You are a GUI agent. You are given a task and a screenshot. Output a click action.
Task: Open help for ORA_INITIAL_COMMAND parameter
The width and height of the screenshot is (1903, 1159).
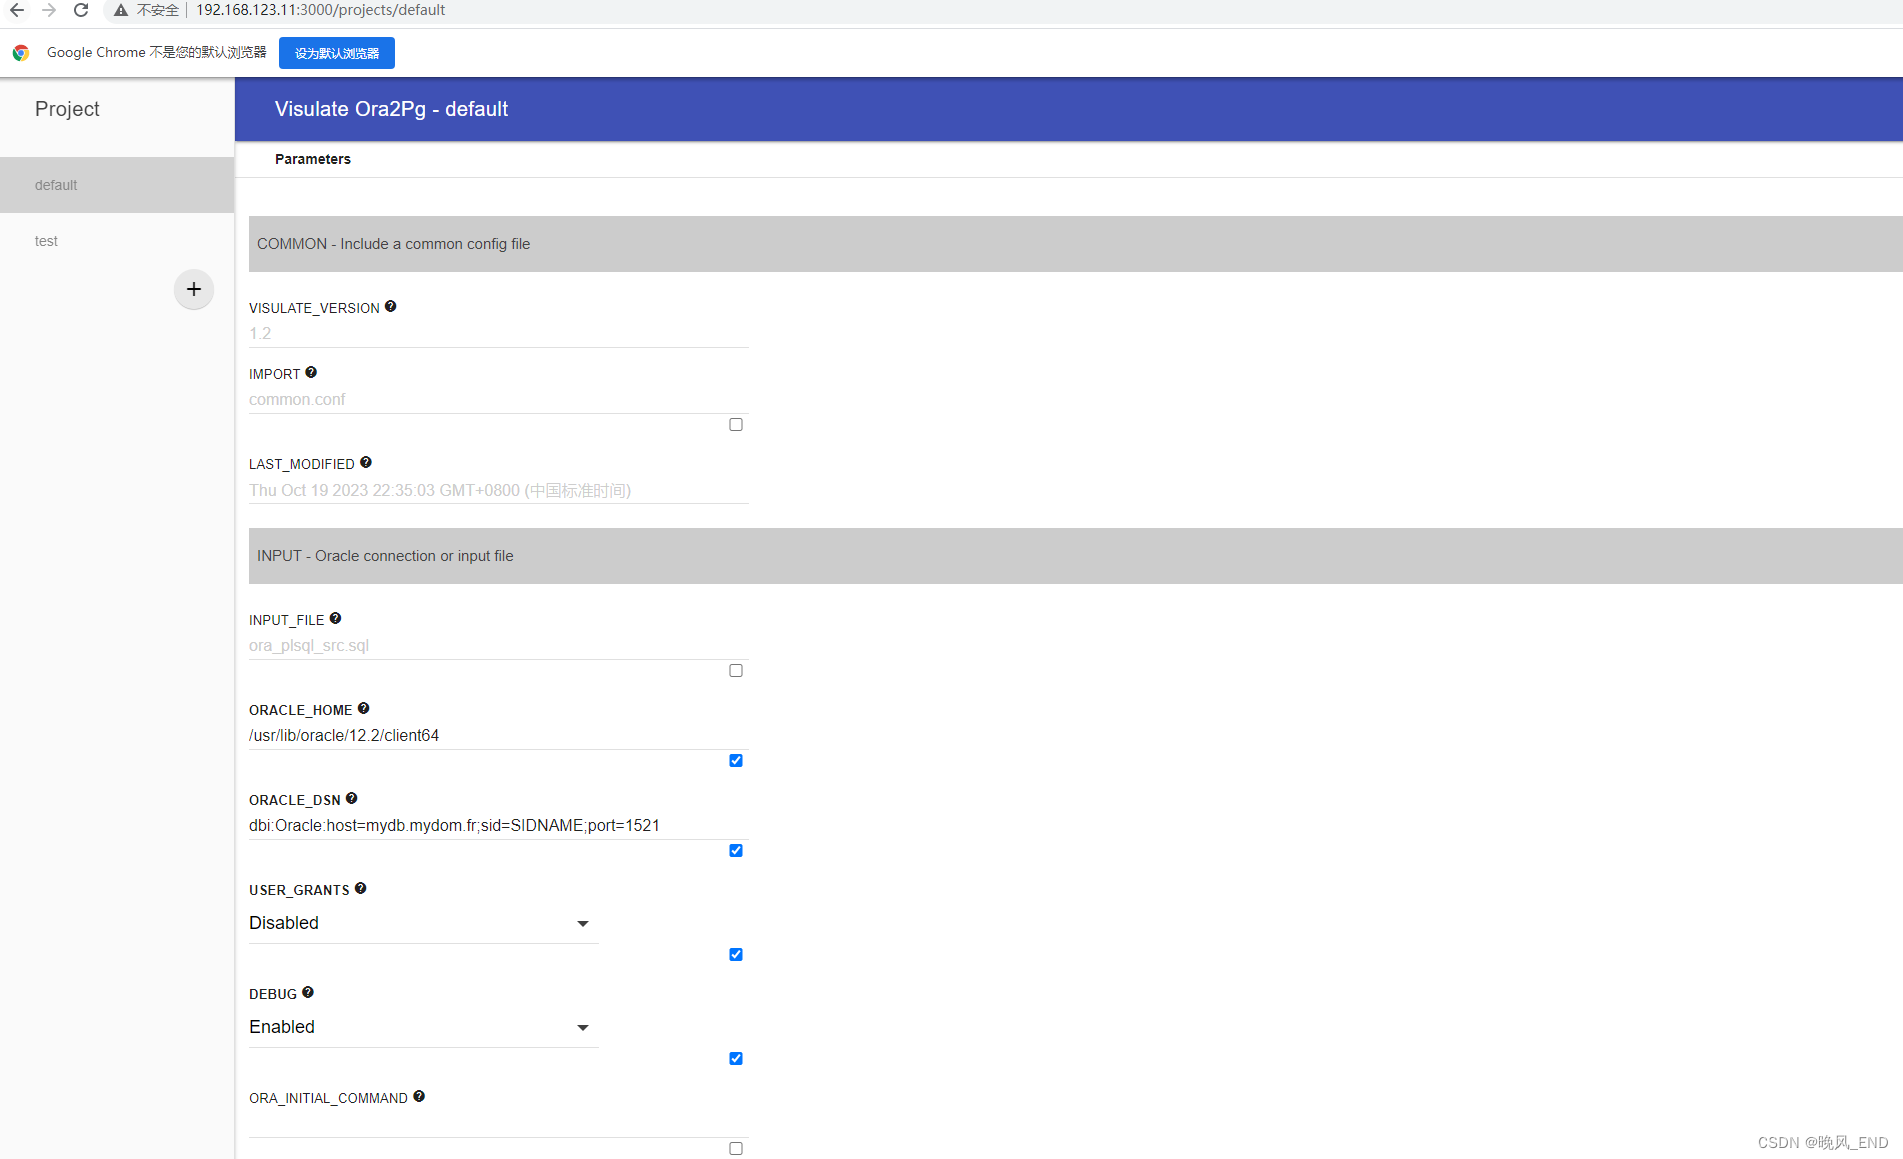[x=419, y=1095]
